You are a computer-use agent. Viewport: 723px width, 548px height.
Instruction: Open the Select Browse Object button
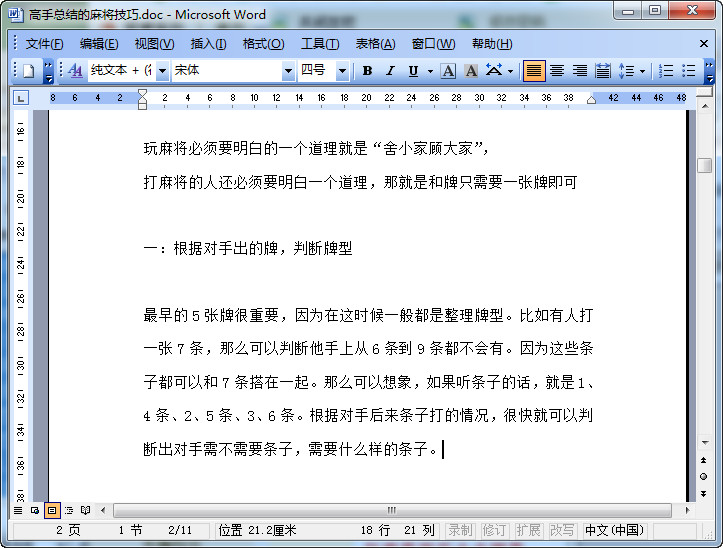(704, 477)
